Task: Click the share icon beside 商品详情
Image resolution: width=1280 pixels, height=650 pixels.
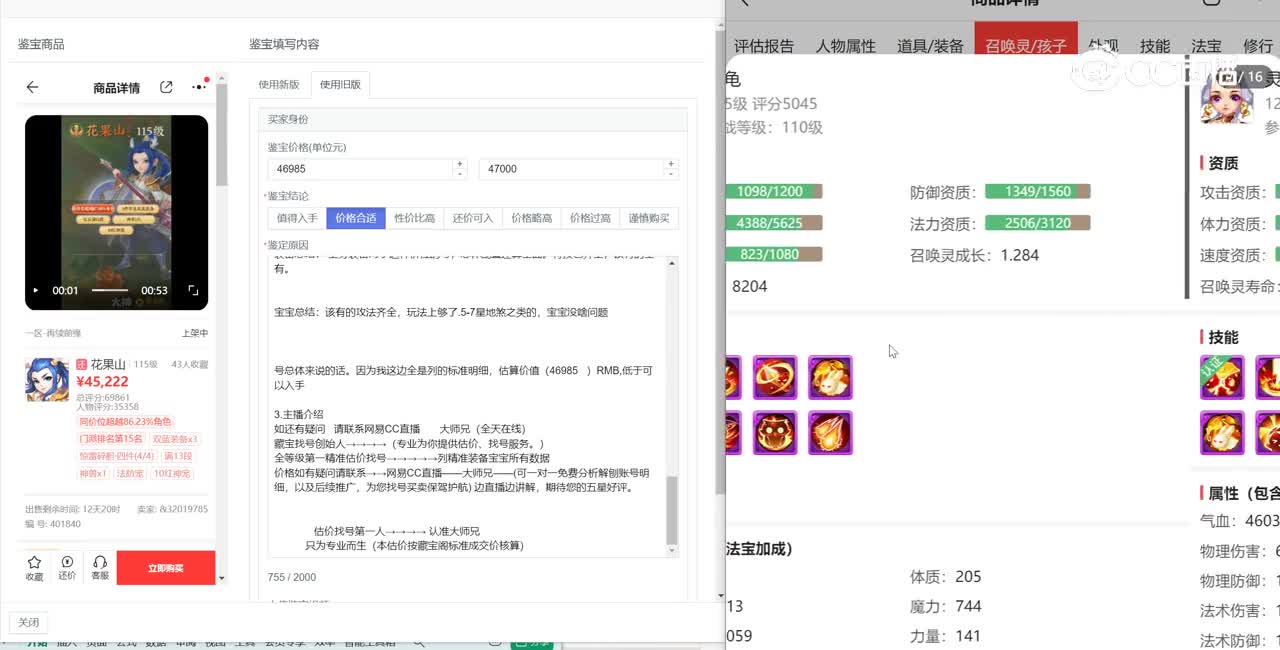Action: click(x=166, y=88)
